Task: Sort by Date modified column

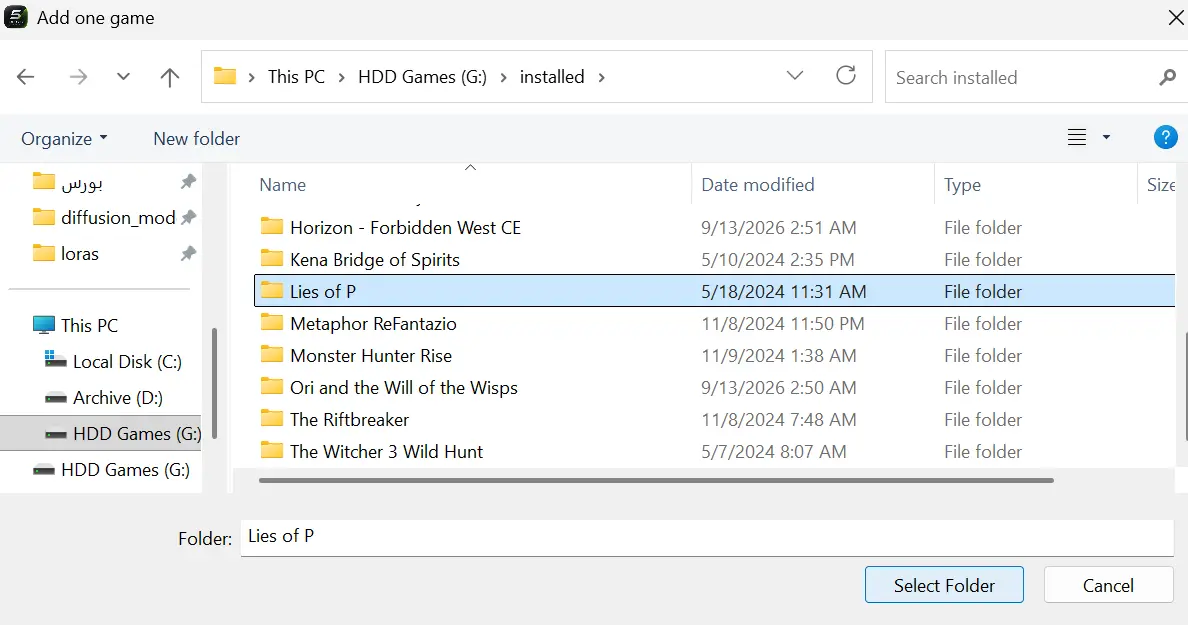Action: tap(758, 185)
